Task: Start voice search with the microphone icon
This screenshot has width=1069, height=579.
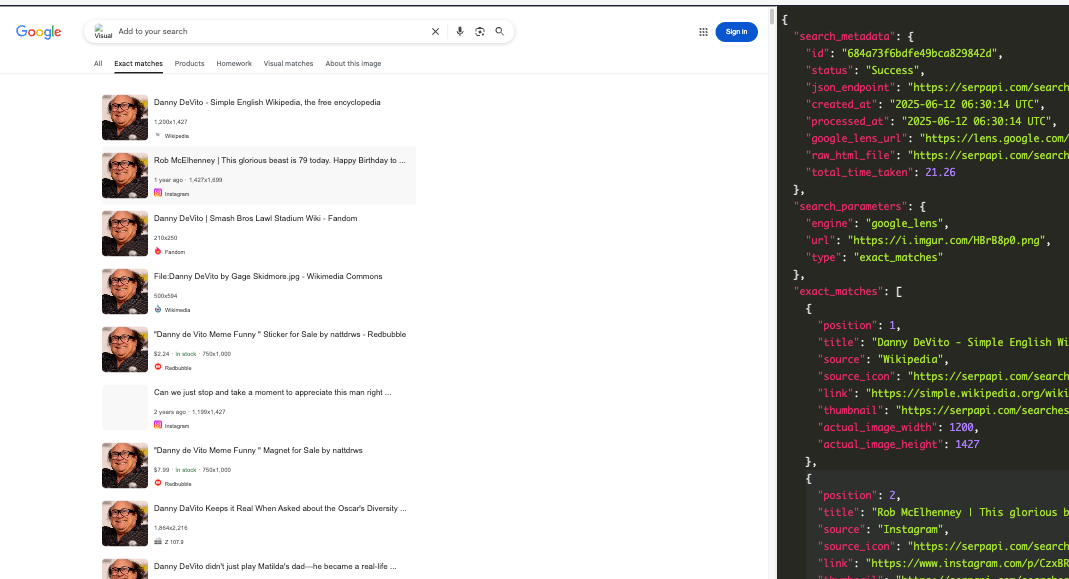Action: coord(460,31)
